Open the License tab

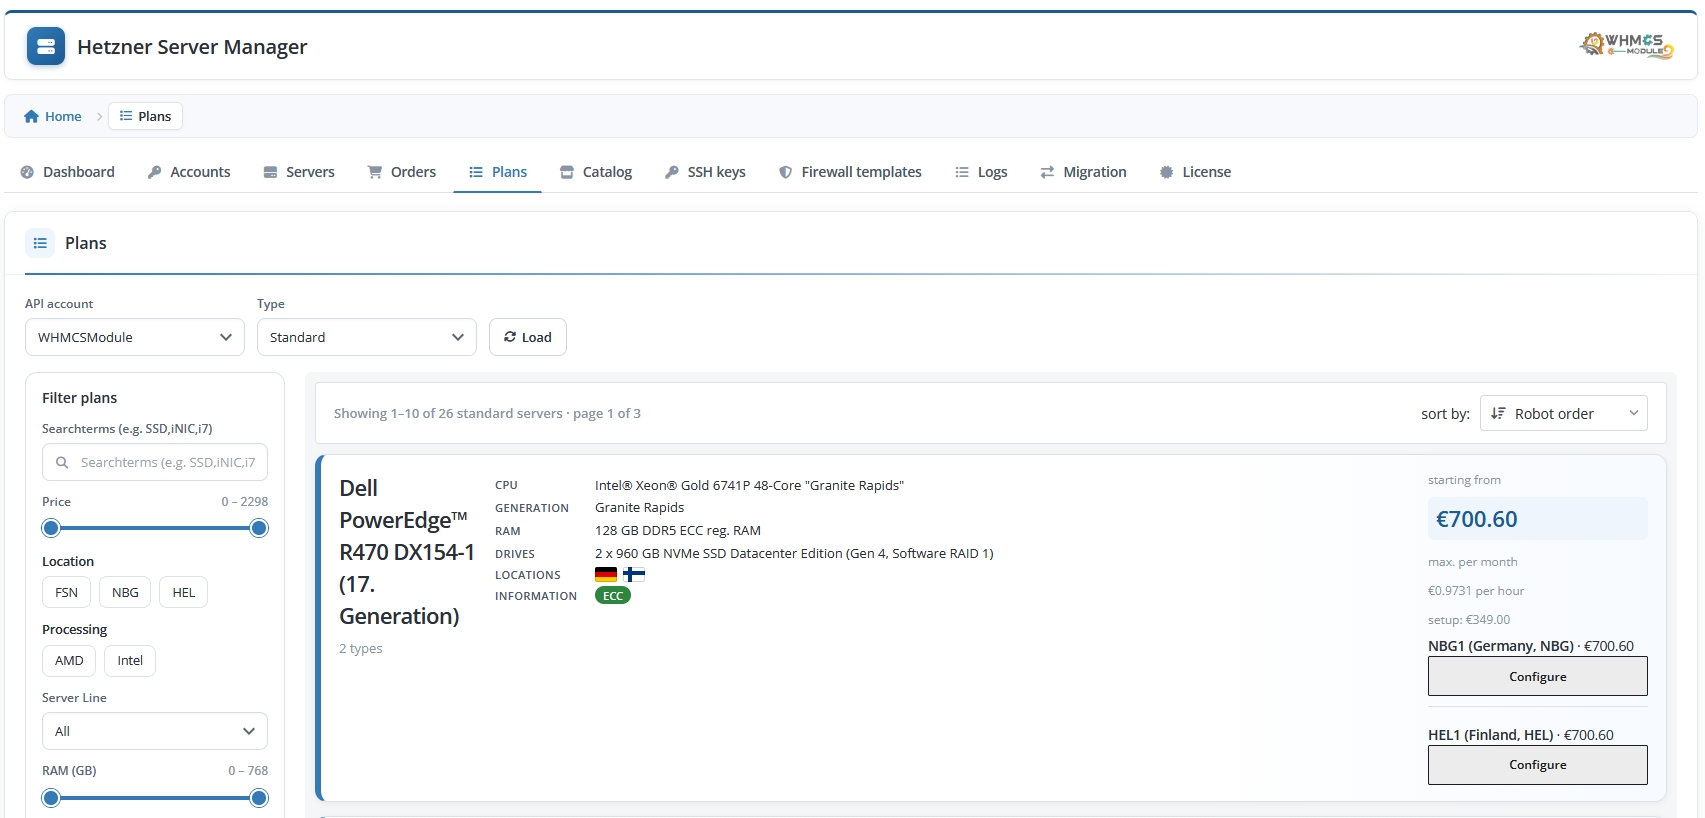coord(1195,172)
